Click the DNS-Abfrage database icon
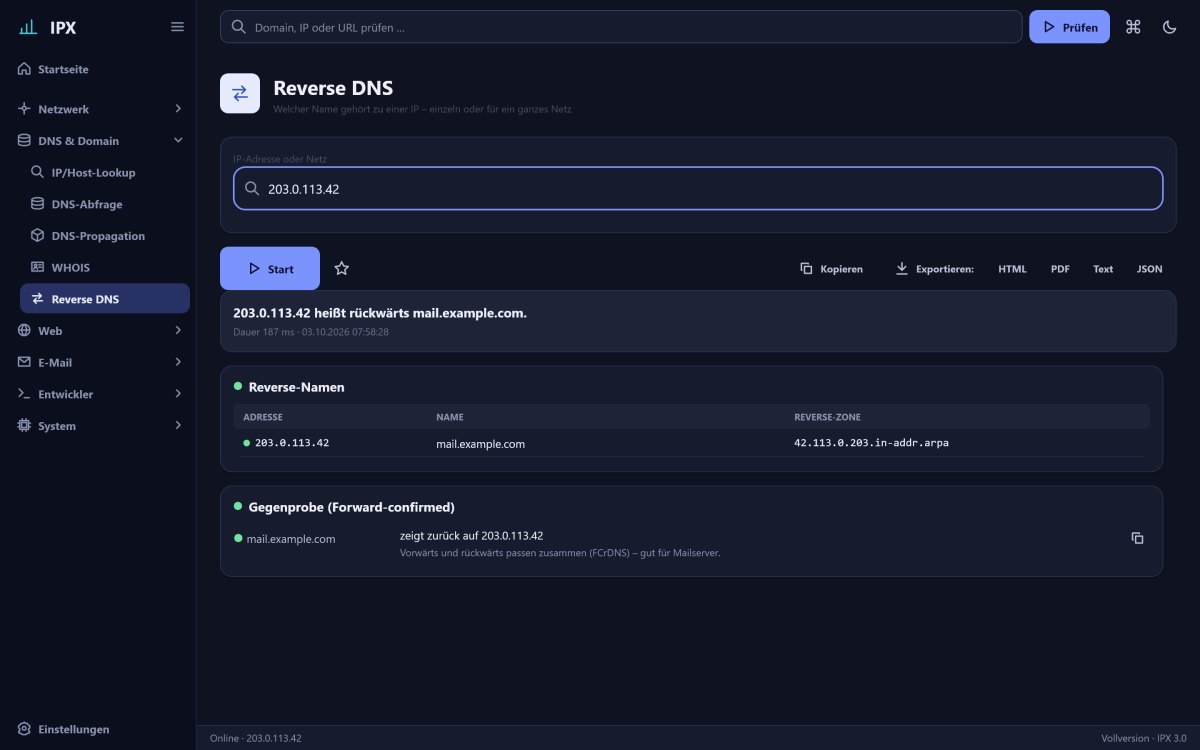The width and height of the screenshot is (1200, 750). click(x=38, y=204)
